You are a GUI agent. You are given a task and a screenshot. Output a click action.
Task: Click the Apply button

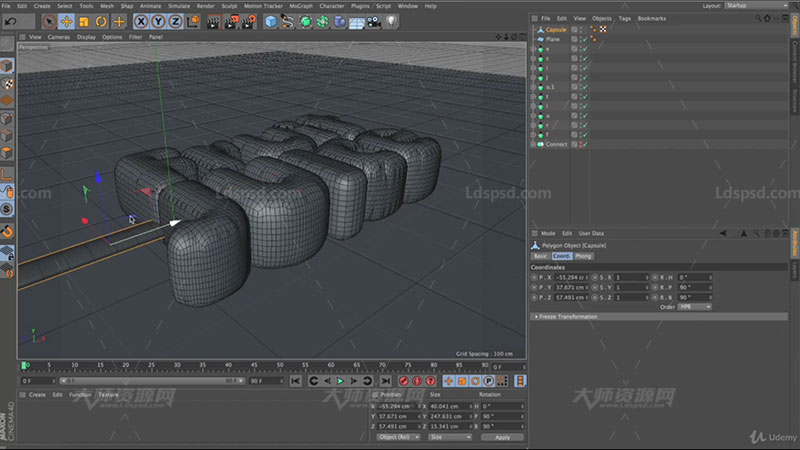(x=502, y=437)
